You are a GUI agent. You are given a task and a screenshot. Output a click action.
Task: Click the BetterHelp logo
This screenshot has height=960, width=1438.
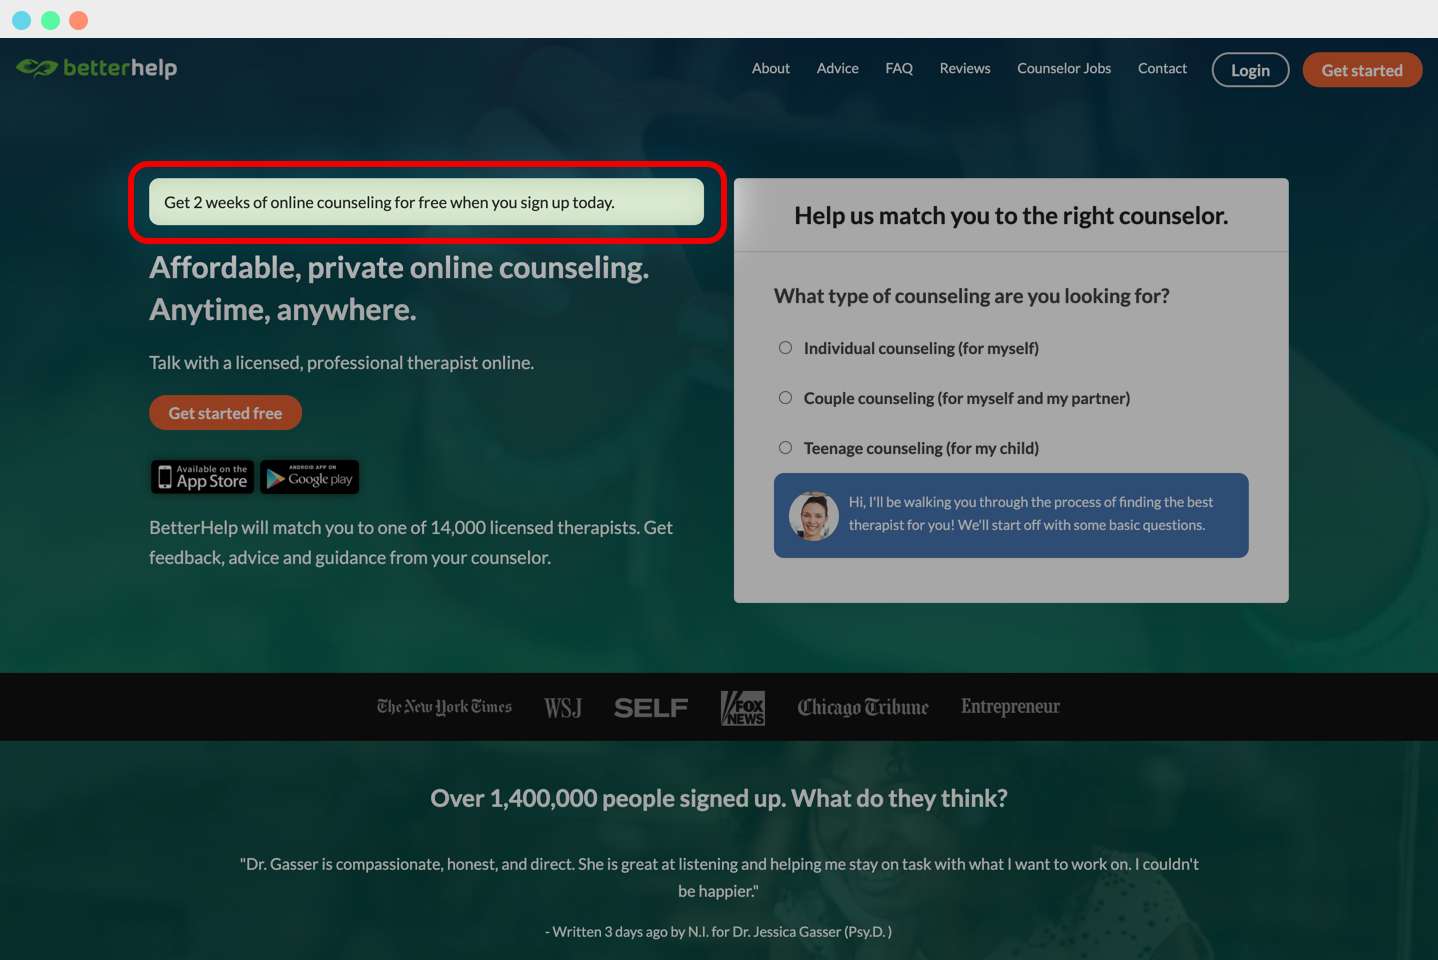click(97, 68)
